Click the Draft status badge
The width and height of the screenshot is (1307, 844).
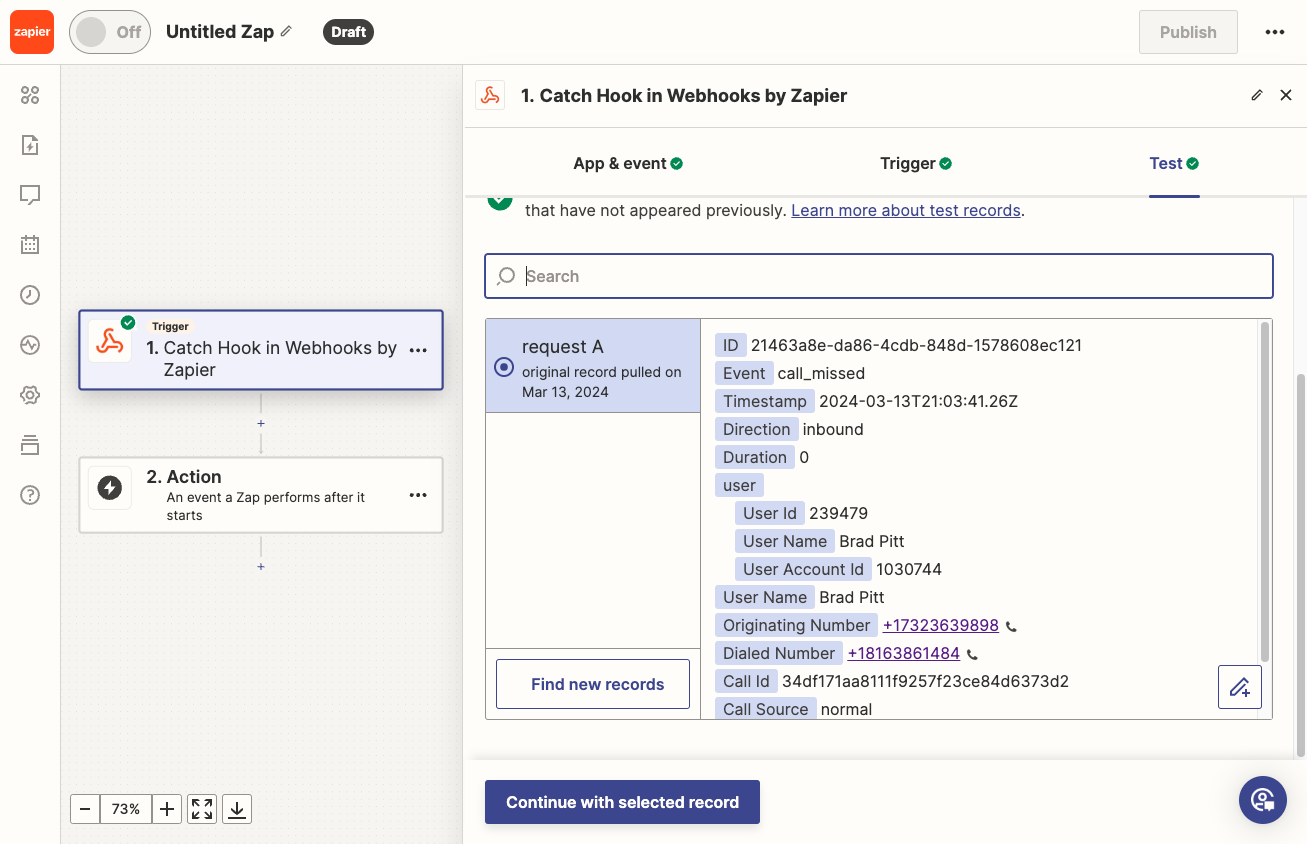[x=348, y=32]
